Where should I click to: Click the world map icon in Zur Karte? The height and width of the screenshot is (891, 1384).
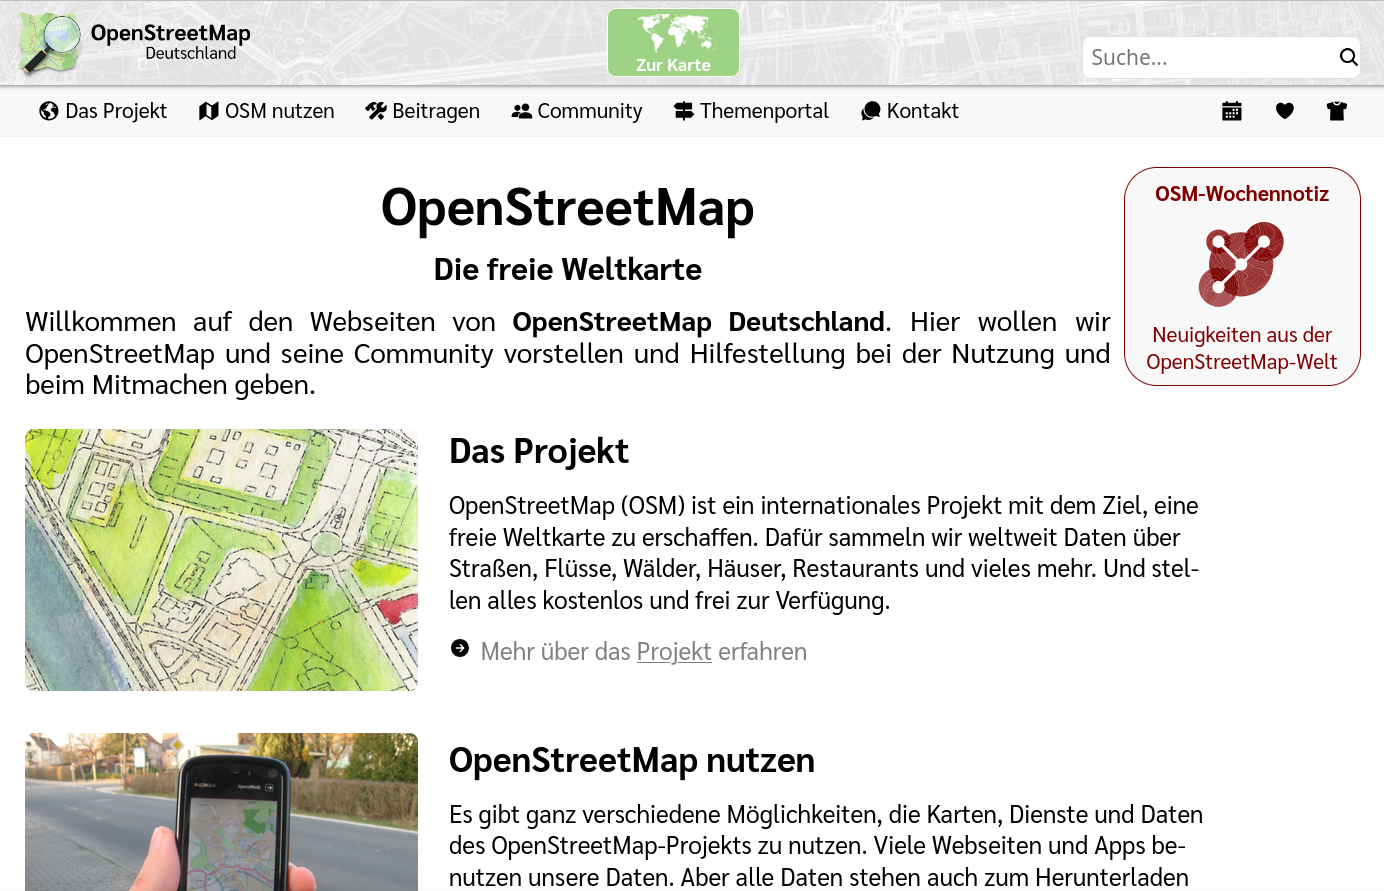[675, 34]
